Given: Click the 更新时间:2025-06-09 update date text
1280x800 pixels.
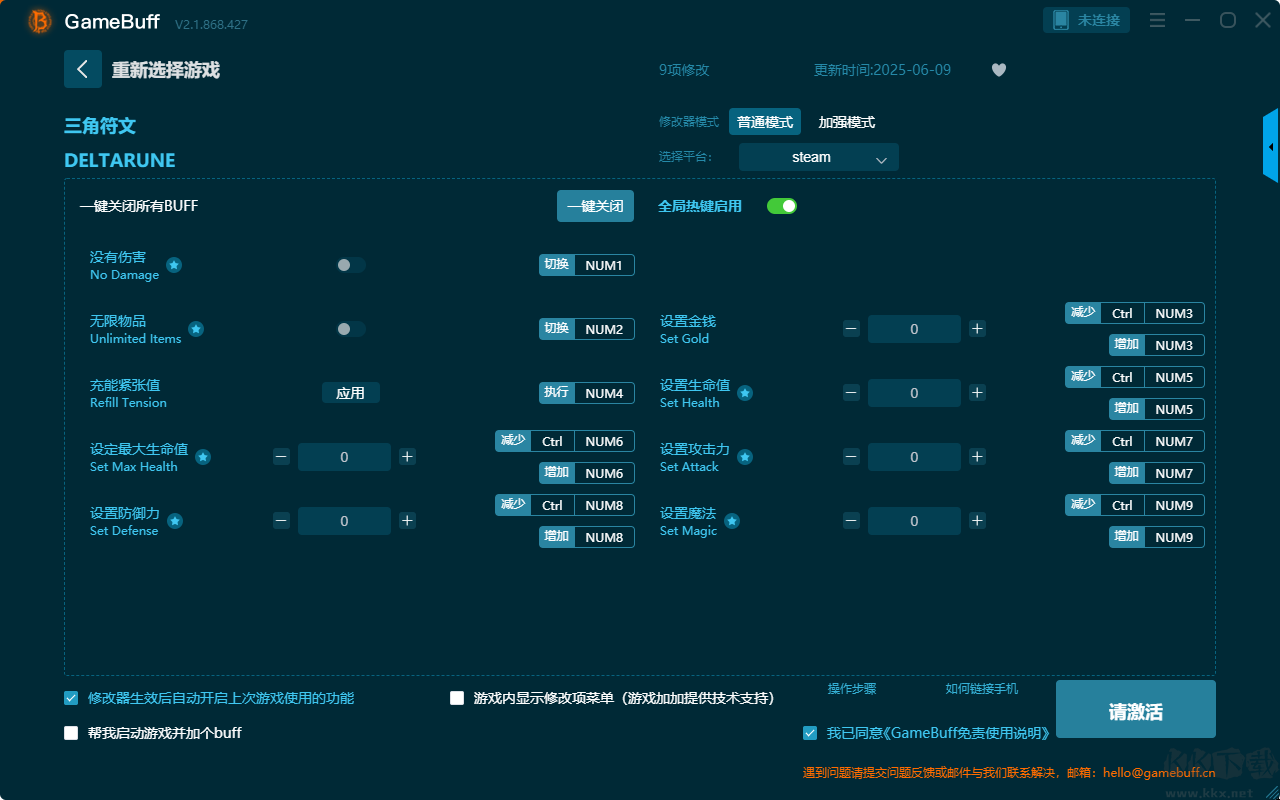Looking at the screenshot, I should coord(883,70).
